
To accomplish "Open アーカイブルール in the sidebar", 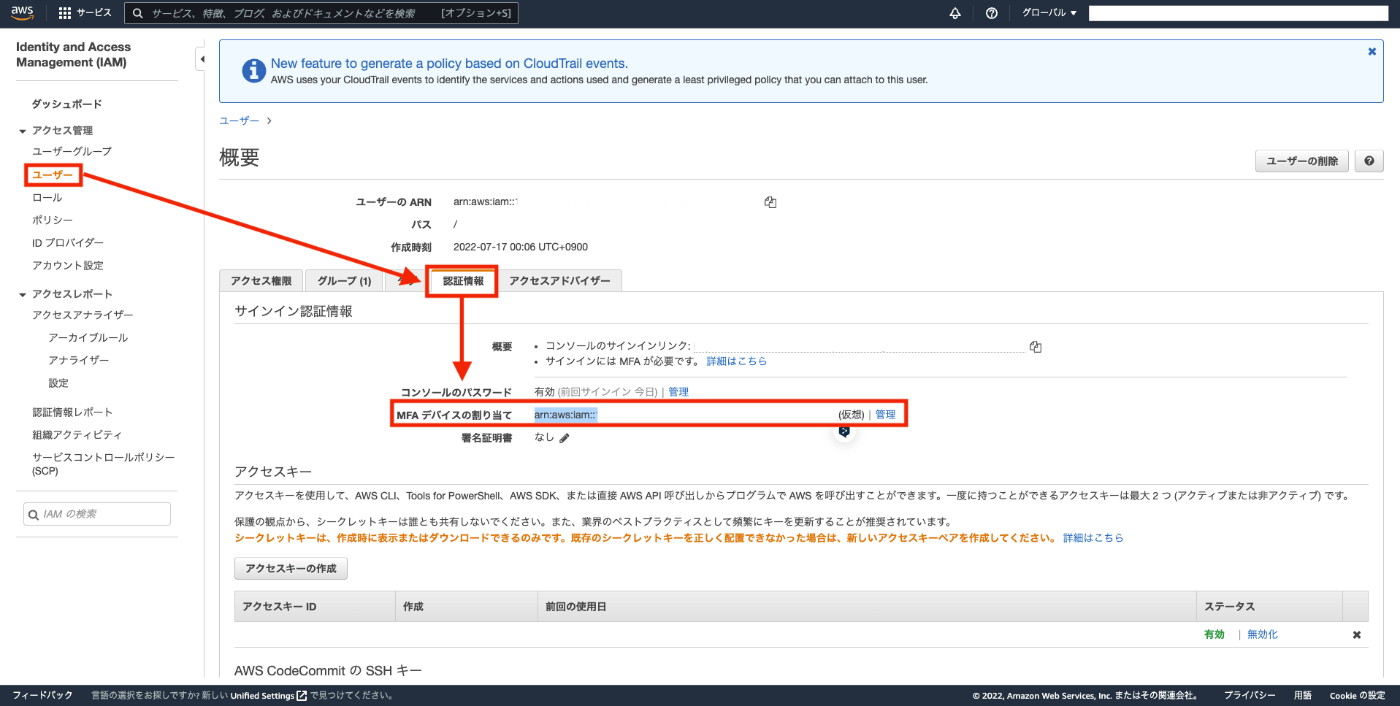I will pos(88,338).
